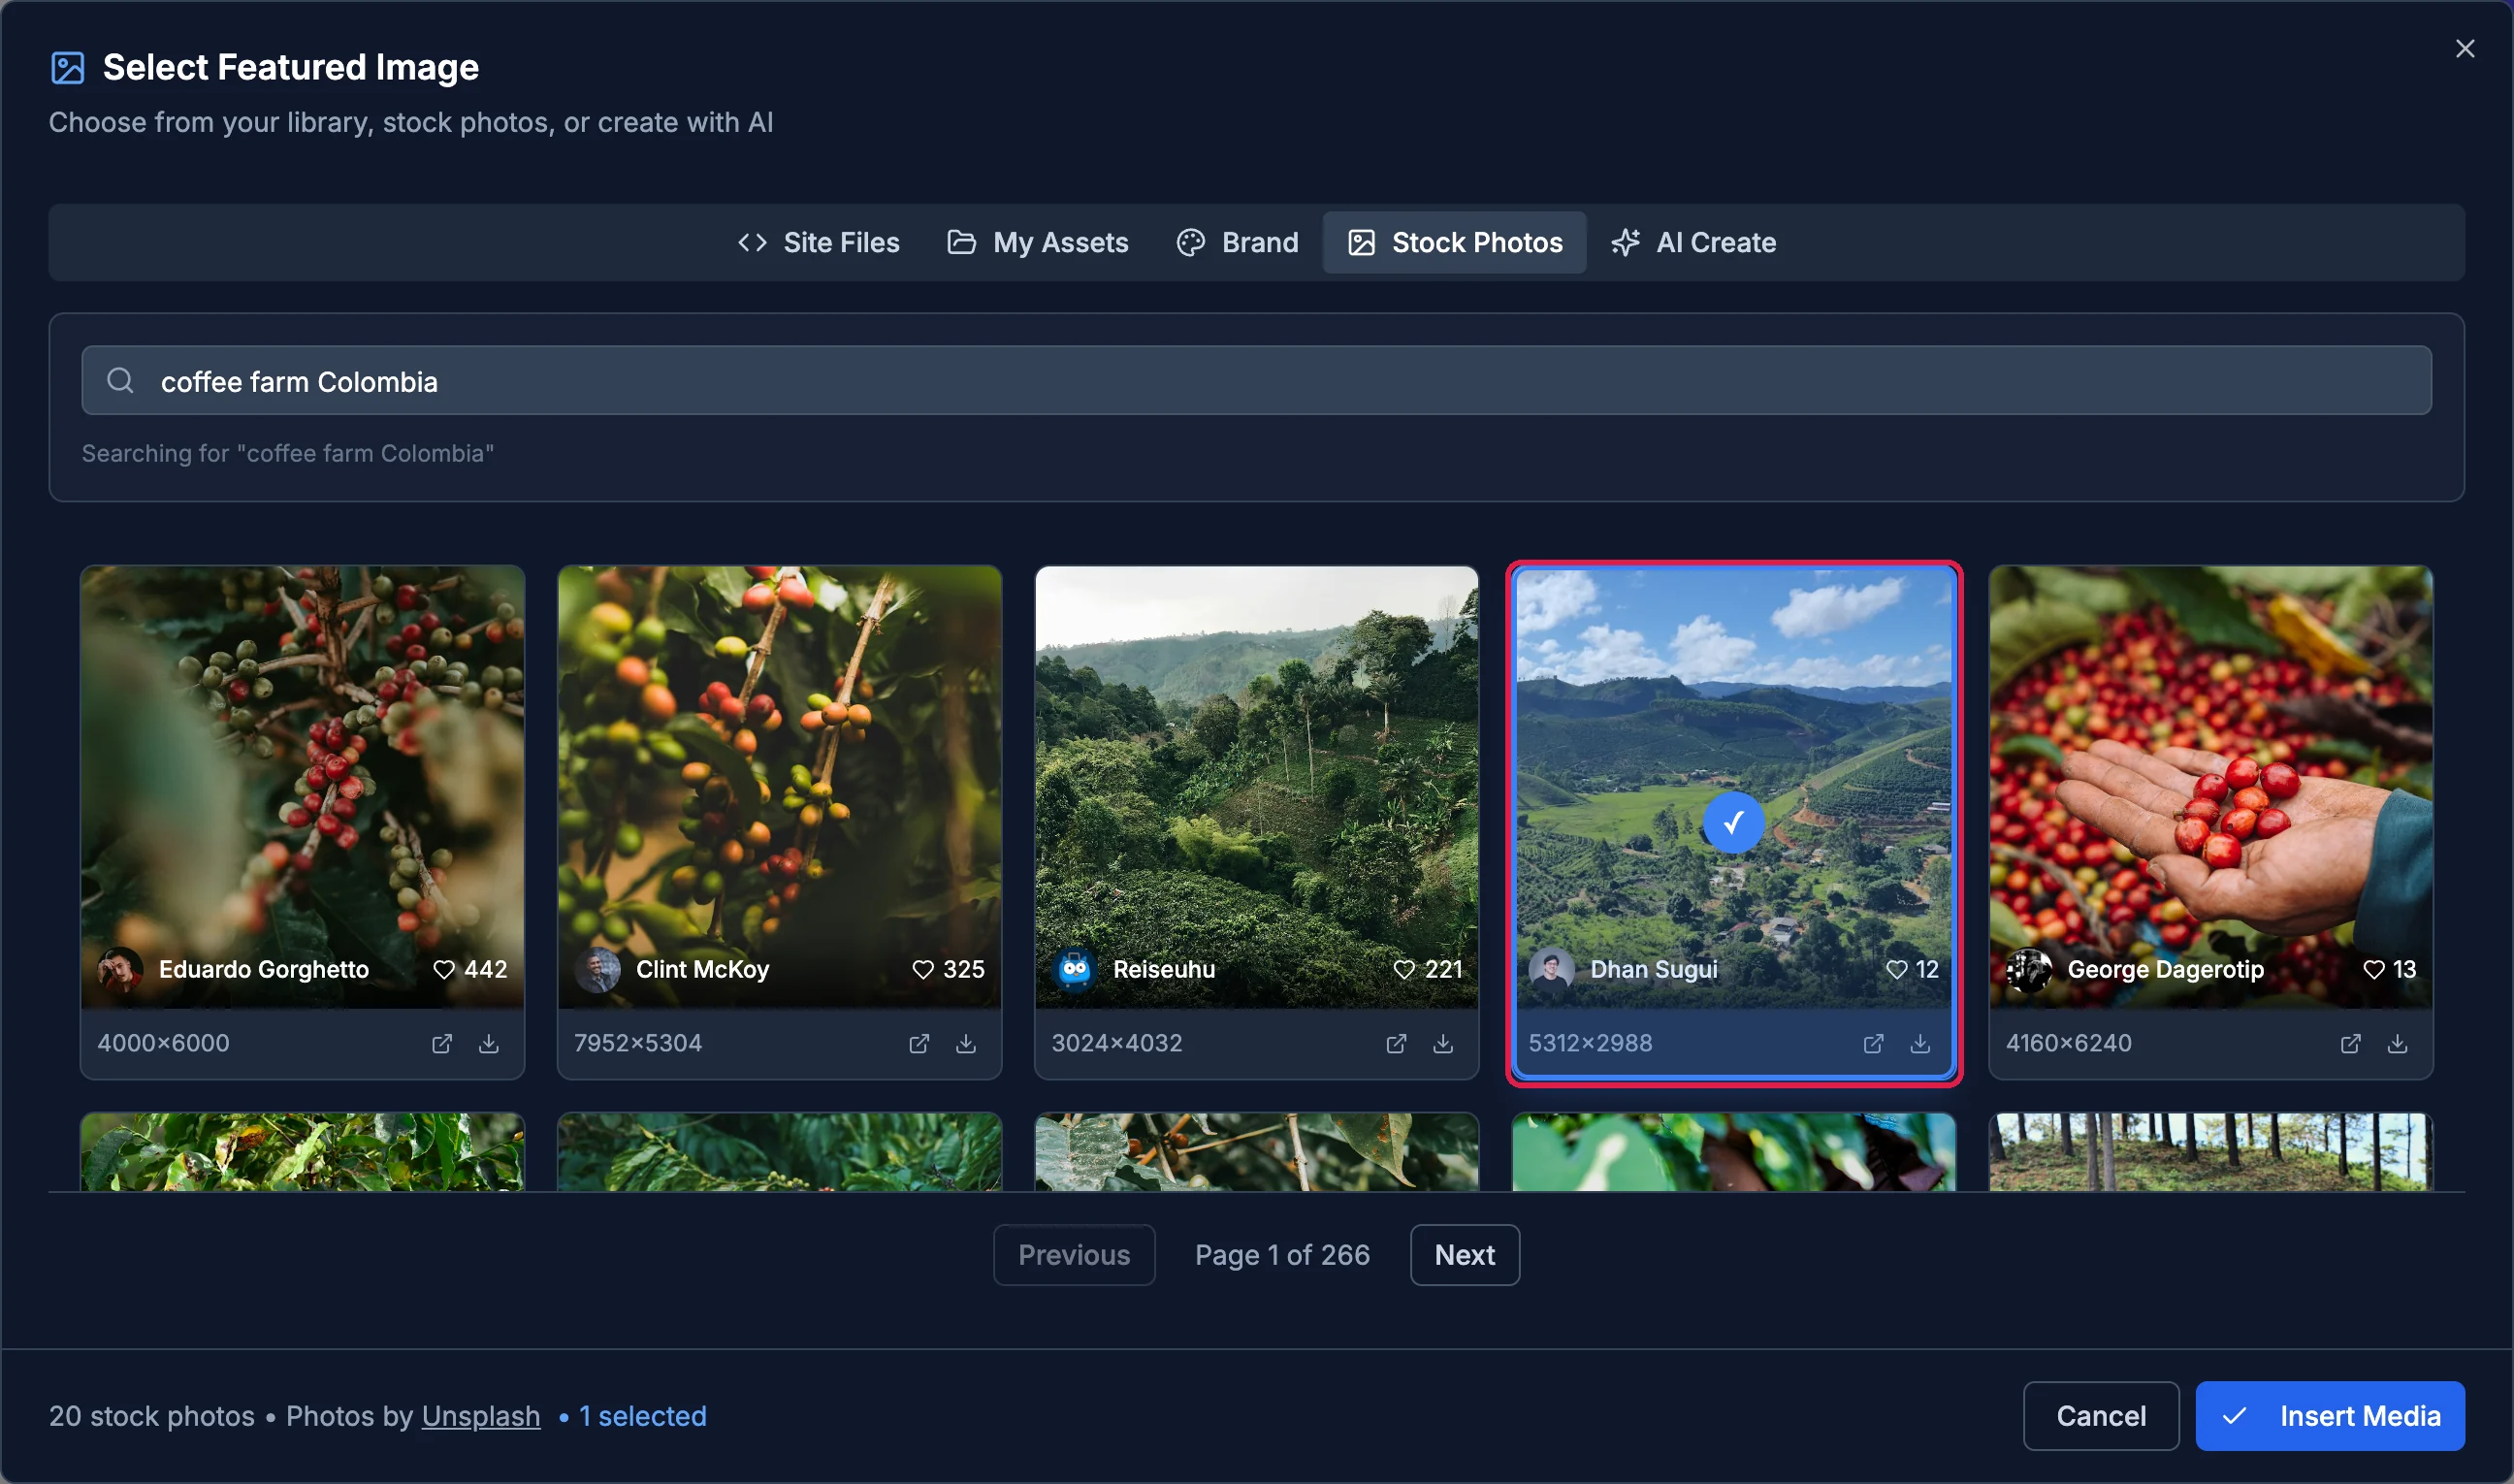Click the heart icon on Reiseuhu photo
Viewport: 2514px width, 1484px height.
[1404, 969]
